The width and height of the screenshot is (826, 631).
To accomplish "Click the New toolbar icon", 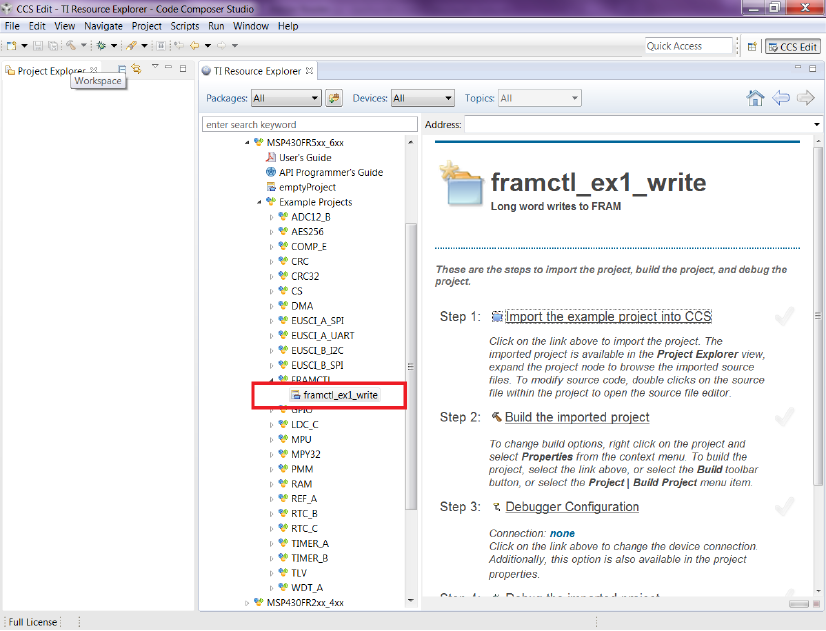I will (11, 46).
